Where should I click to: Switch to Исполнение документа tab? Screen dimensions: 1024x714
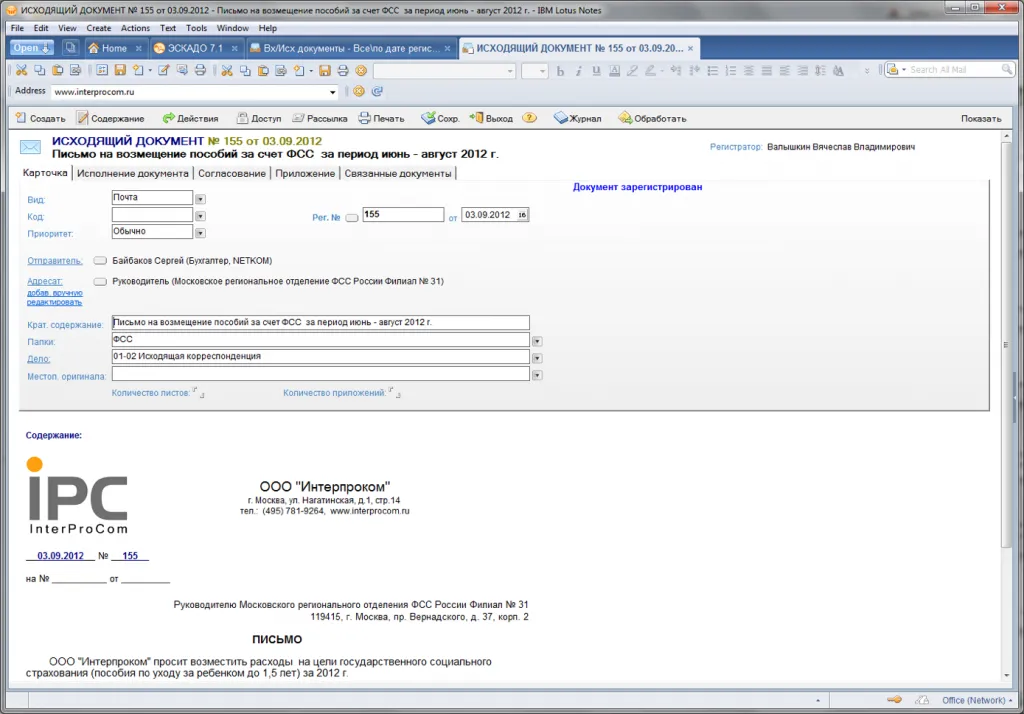tap(132, 173)
